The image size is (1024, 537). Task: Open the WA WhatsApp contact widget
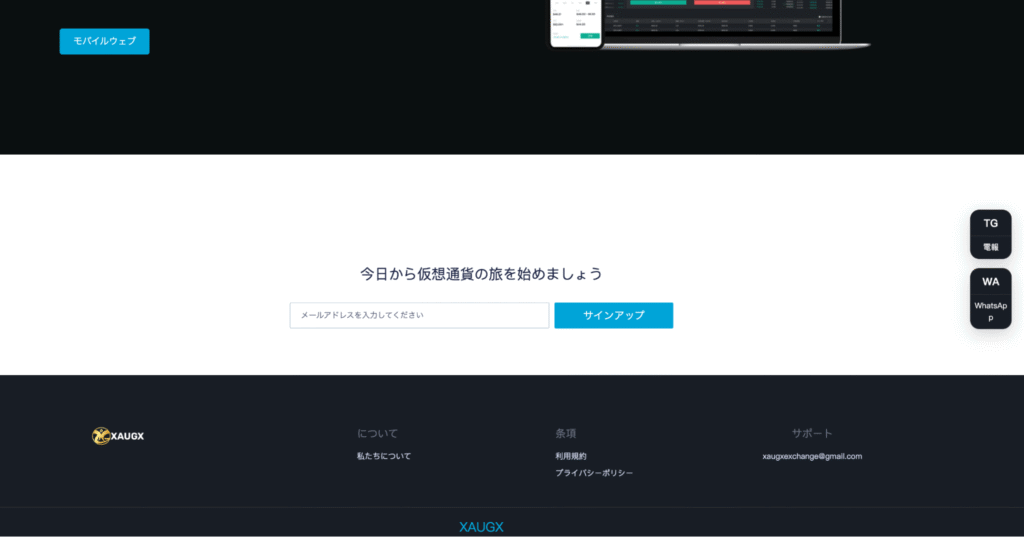coord(990,299)
